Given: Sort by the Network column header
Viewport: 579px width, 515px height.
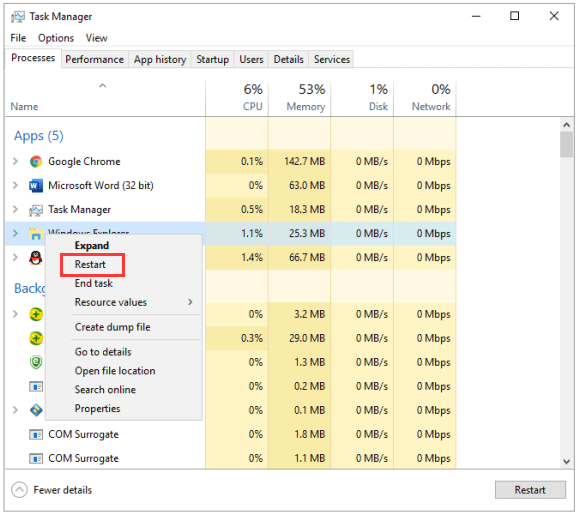Looking at the screenshot, I should [x=425, y=98].
